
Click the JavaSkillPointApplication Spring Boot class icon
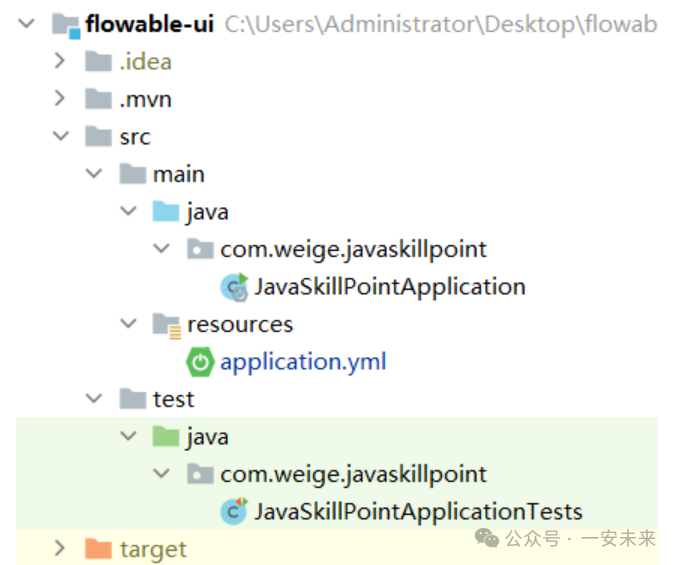(234, 287)
